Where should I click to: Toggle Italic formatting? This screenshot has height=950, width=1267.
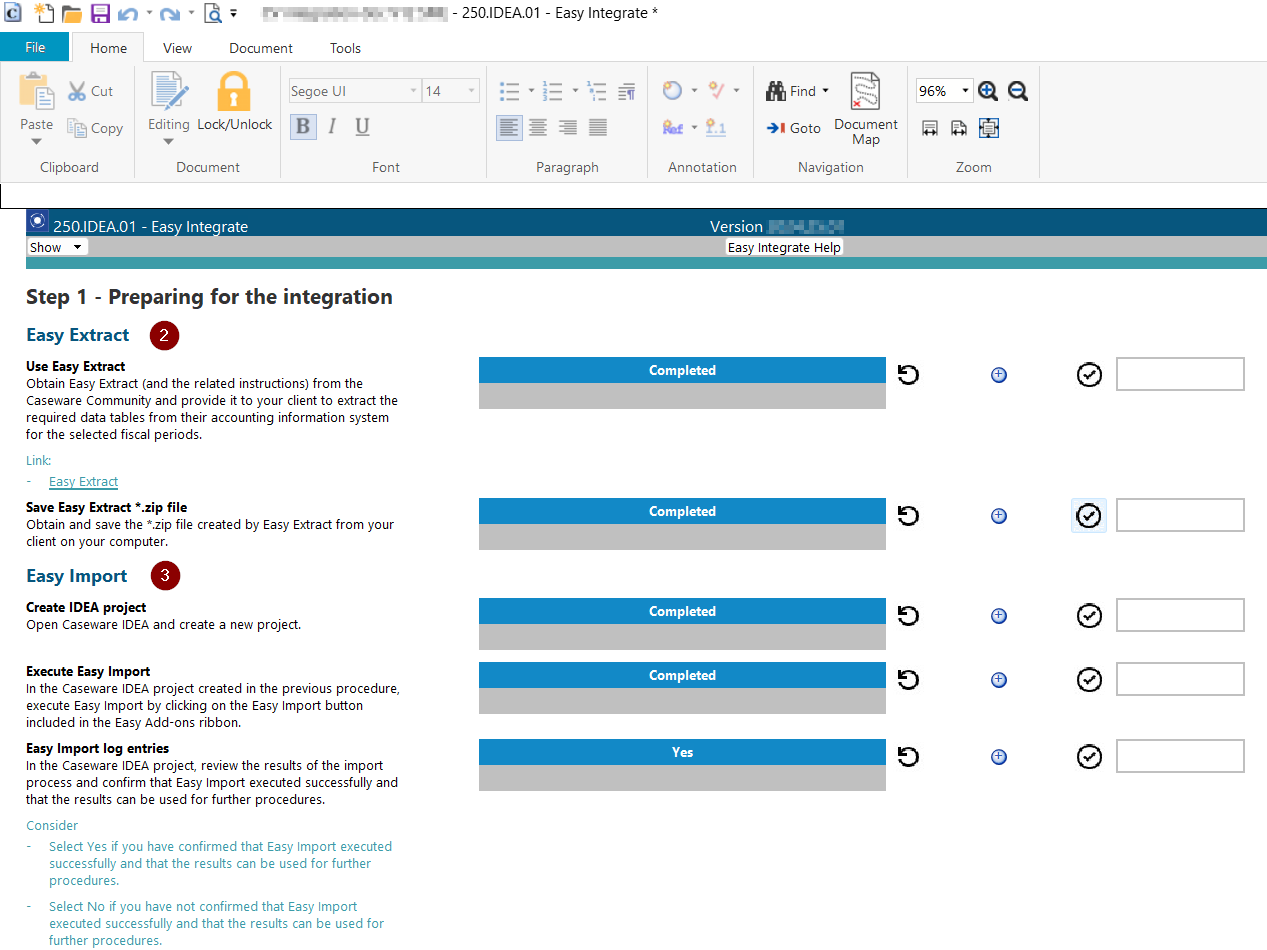click(x=332, y=126)
